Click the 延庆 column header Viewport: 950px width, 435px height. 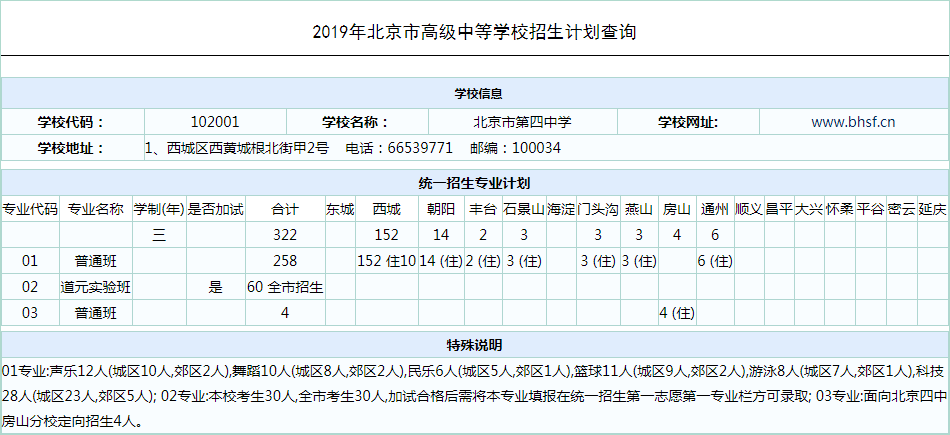coord(932,209)
